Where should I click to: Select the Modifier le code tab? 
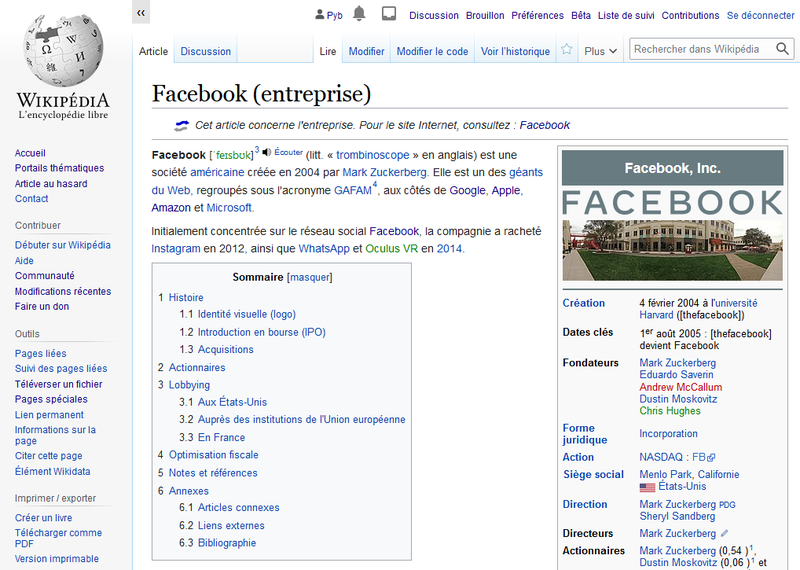click(432, 51)
